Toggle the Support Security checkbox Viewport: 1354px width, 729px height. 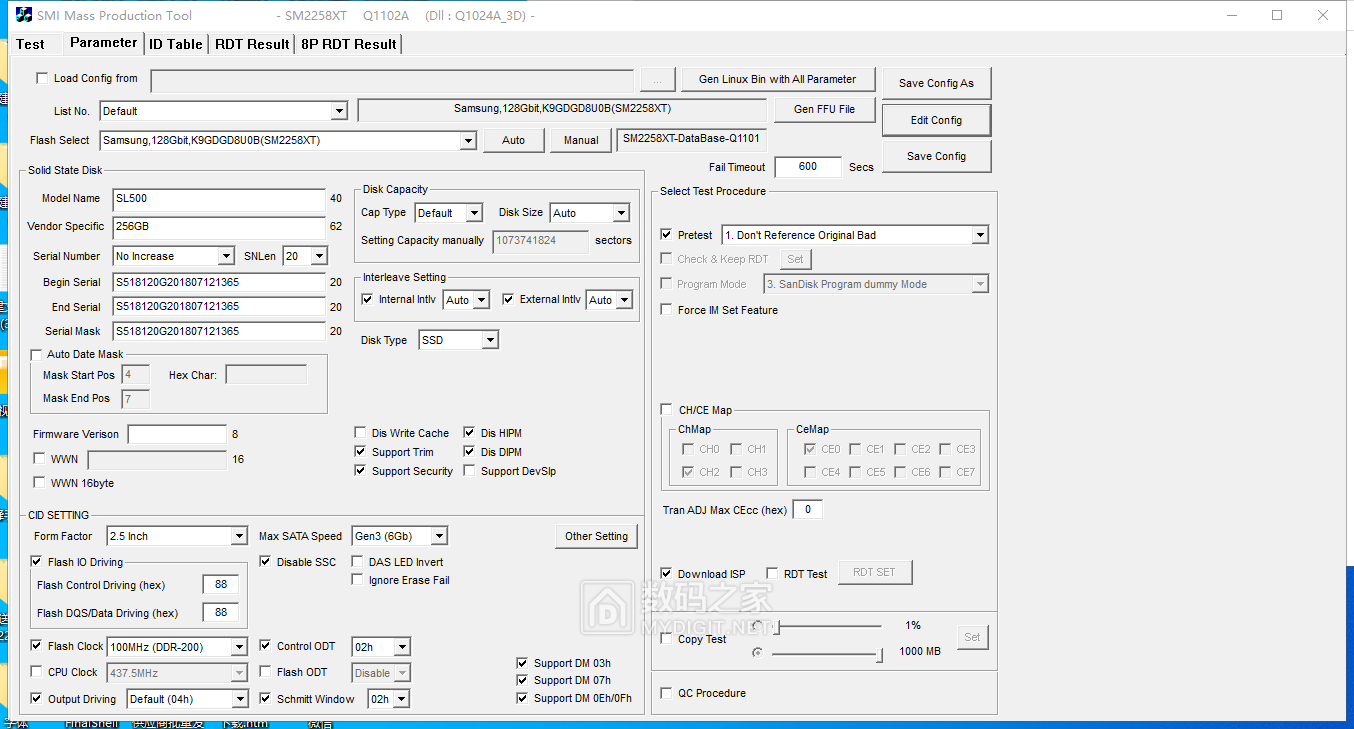(361, 471)
